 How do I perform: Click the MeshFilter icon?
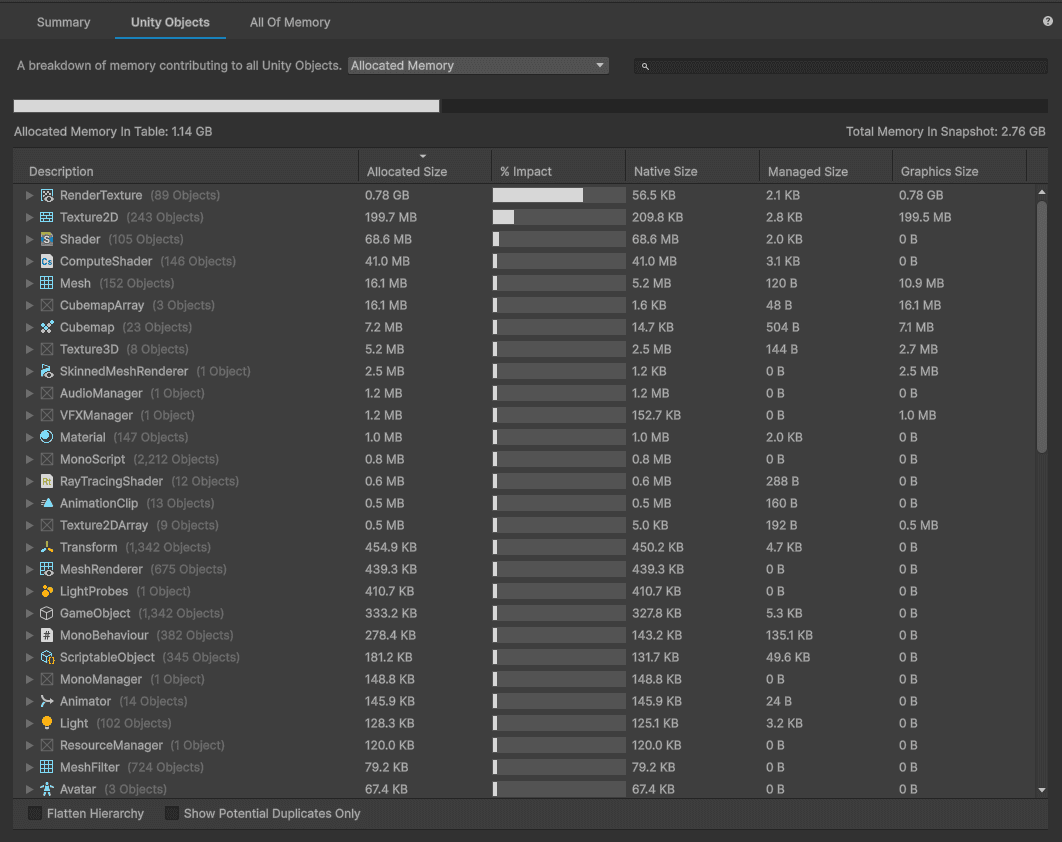(x=47, y=767)
